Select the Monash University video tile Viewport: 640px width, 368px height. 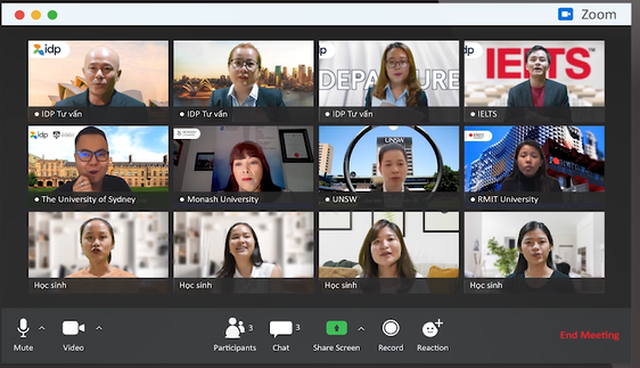tap(244, 166)
